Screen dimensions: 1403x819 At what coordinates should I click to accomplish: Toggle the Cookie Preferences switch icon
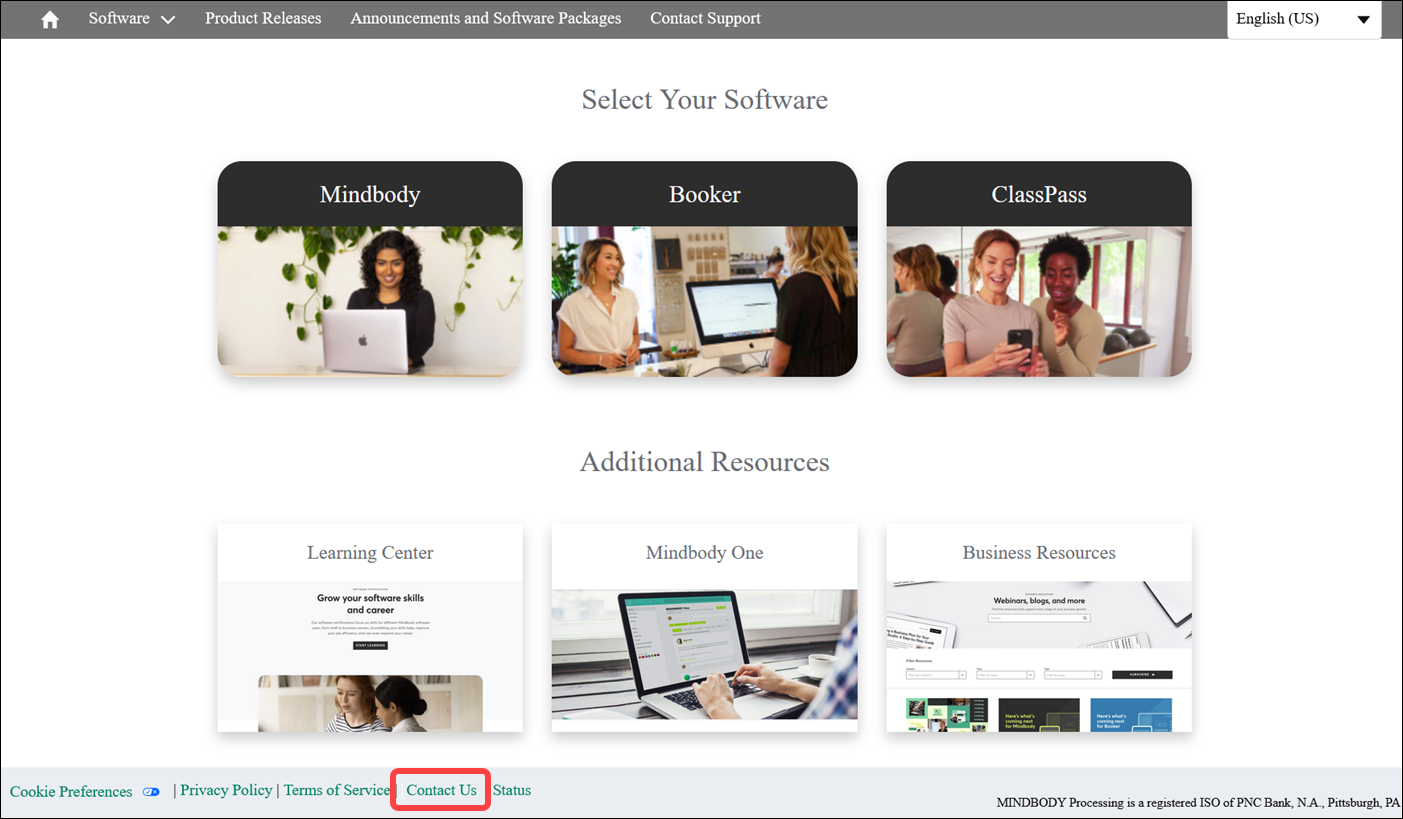pos(151,792)
